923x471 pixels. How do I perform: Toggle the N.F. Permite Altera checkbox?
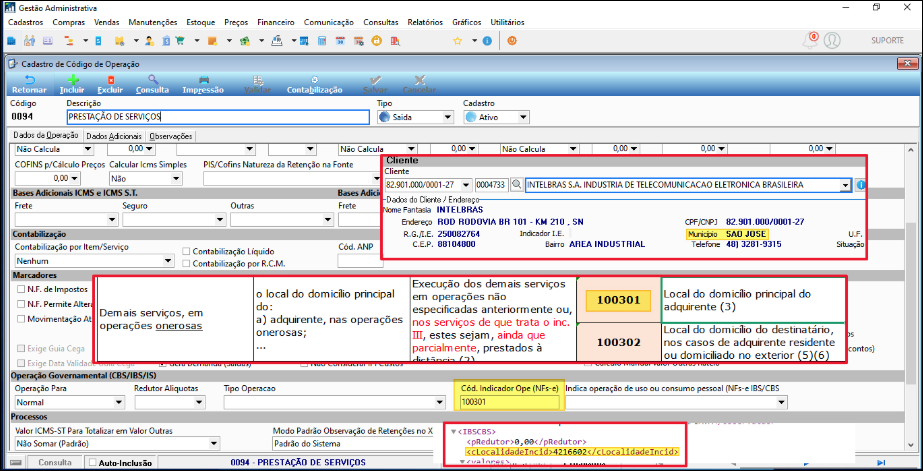(x=21, y=304)
